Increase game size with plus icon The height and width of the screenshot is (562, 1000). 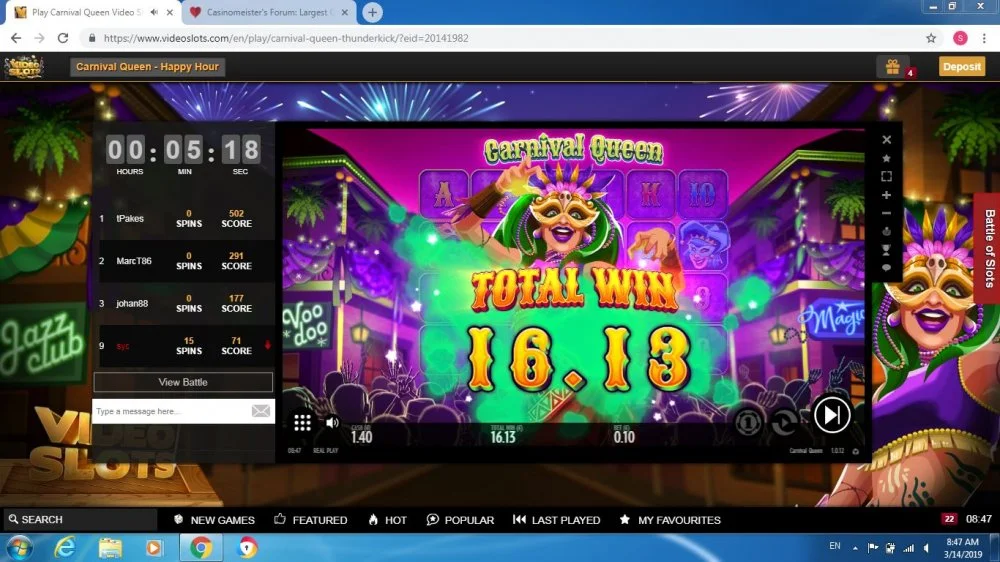coord(886,195)
